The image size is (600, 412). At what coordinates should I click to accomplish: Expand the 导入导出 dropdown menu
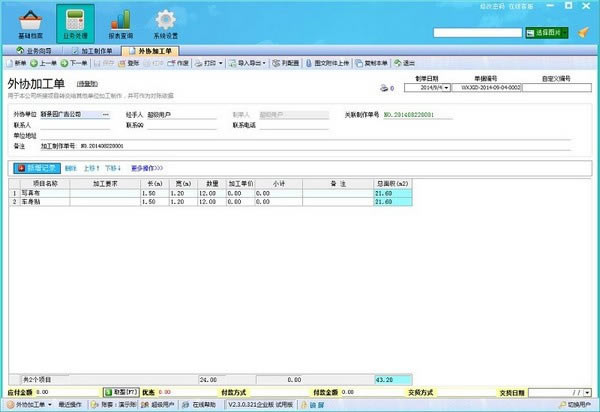246,63
